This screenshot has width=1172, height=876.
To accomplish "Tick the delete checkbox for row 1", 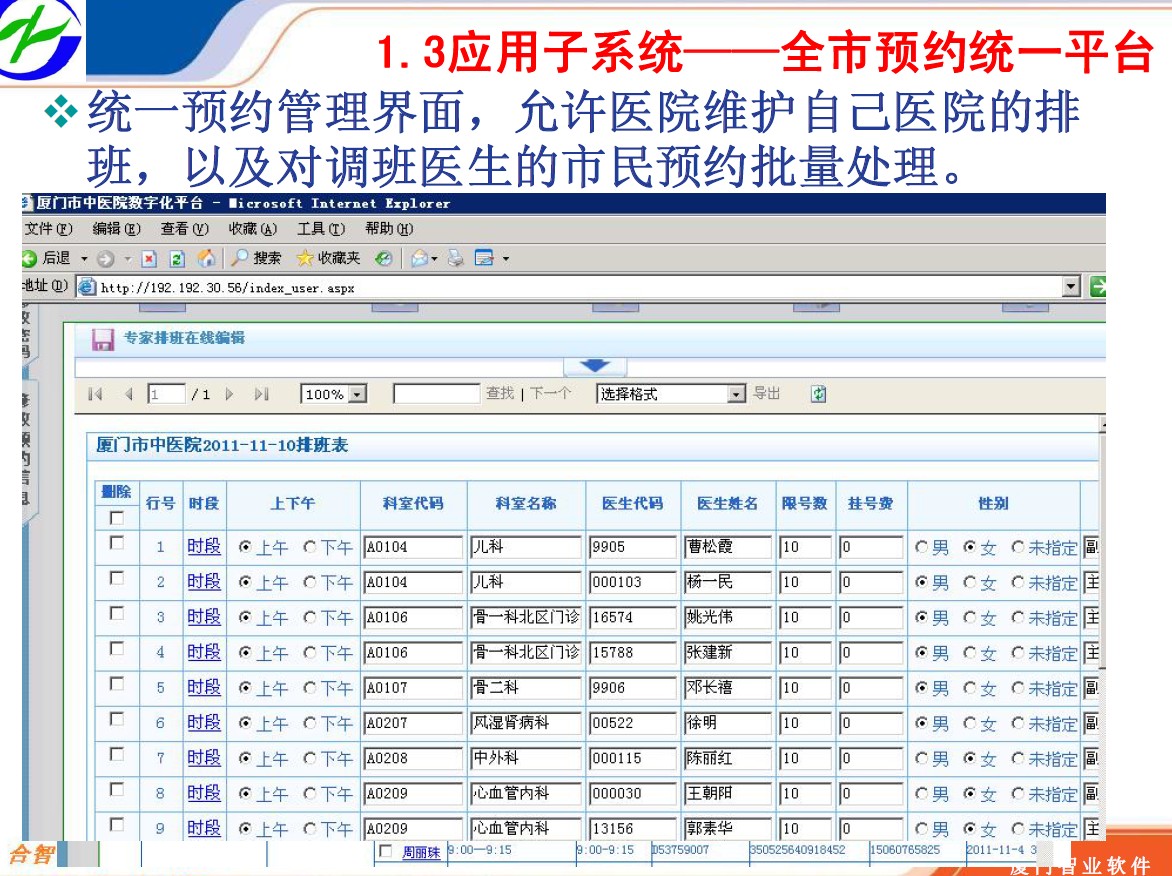I will [x=117, y=543].
